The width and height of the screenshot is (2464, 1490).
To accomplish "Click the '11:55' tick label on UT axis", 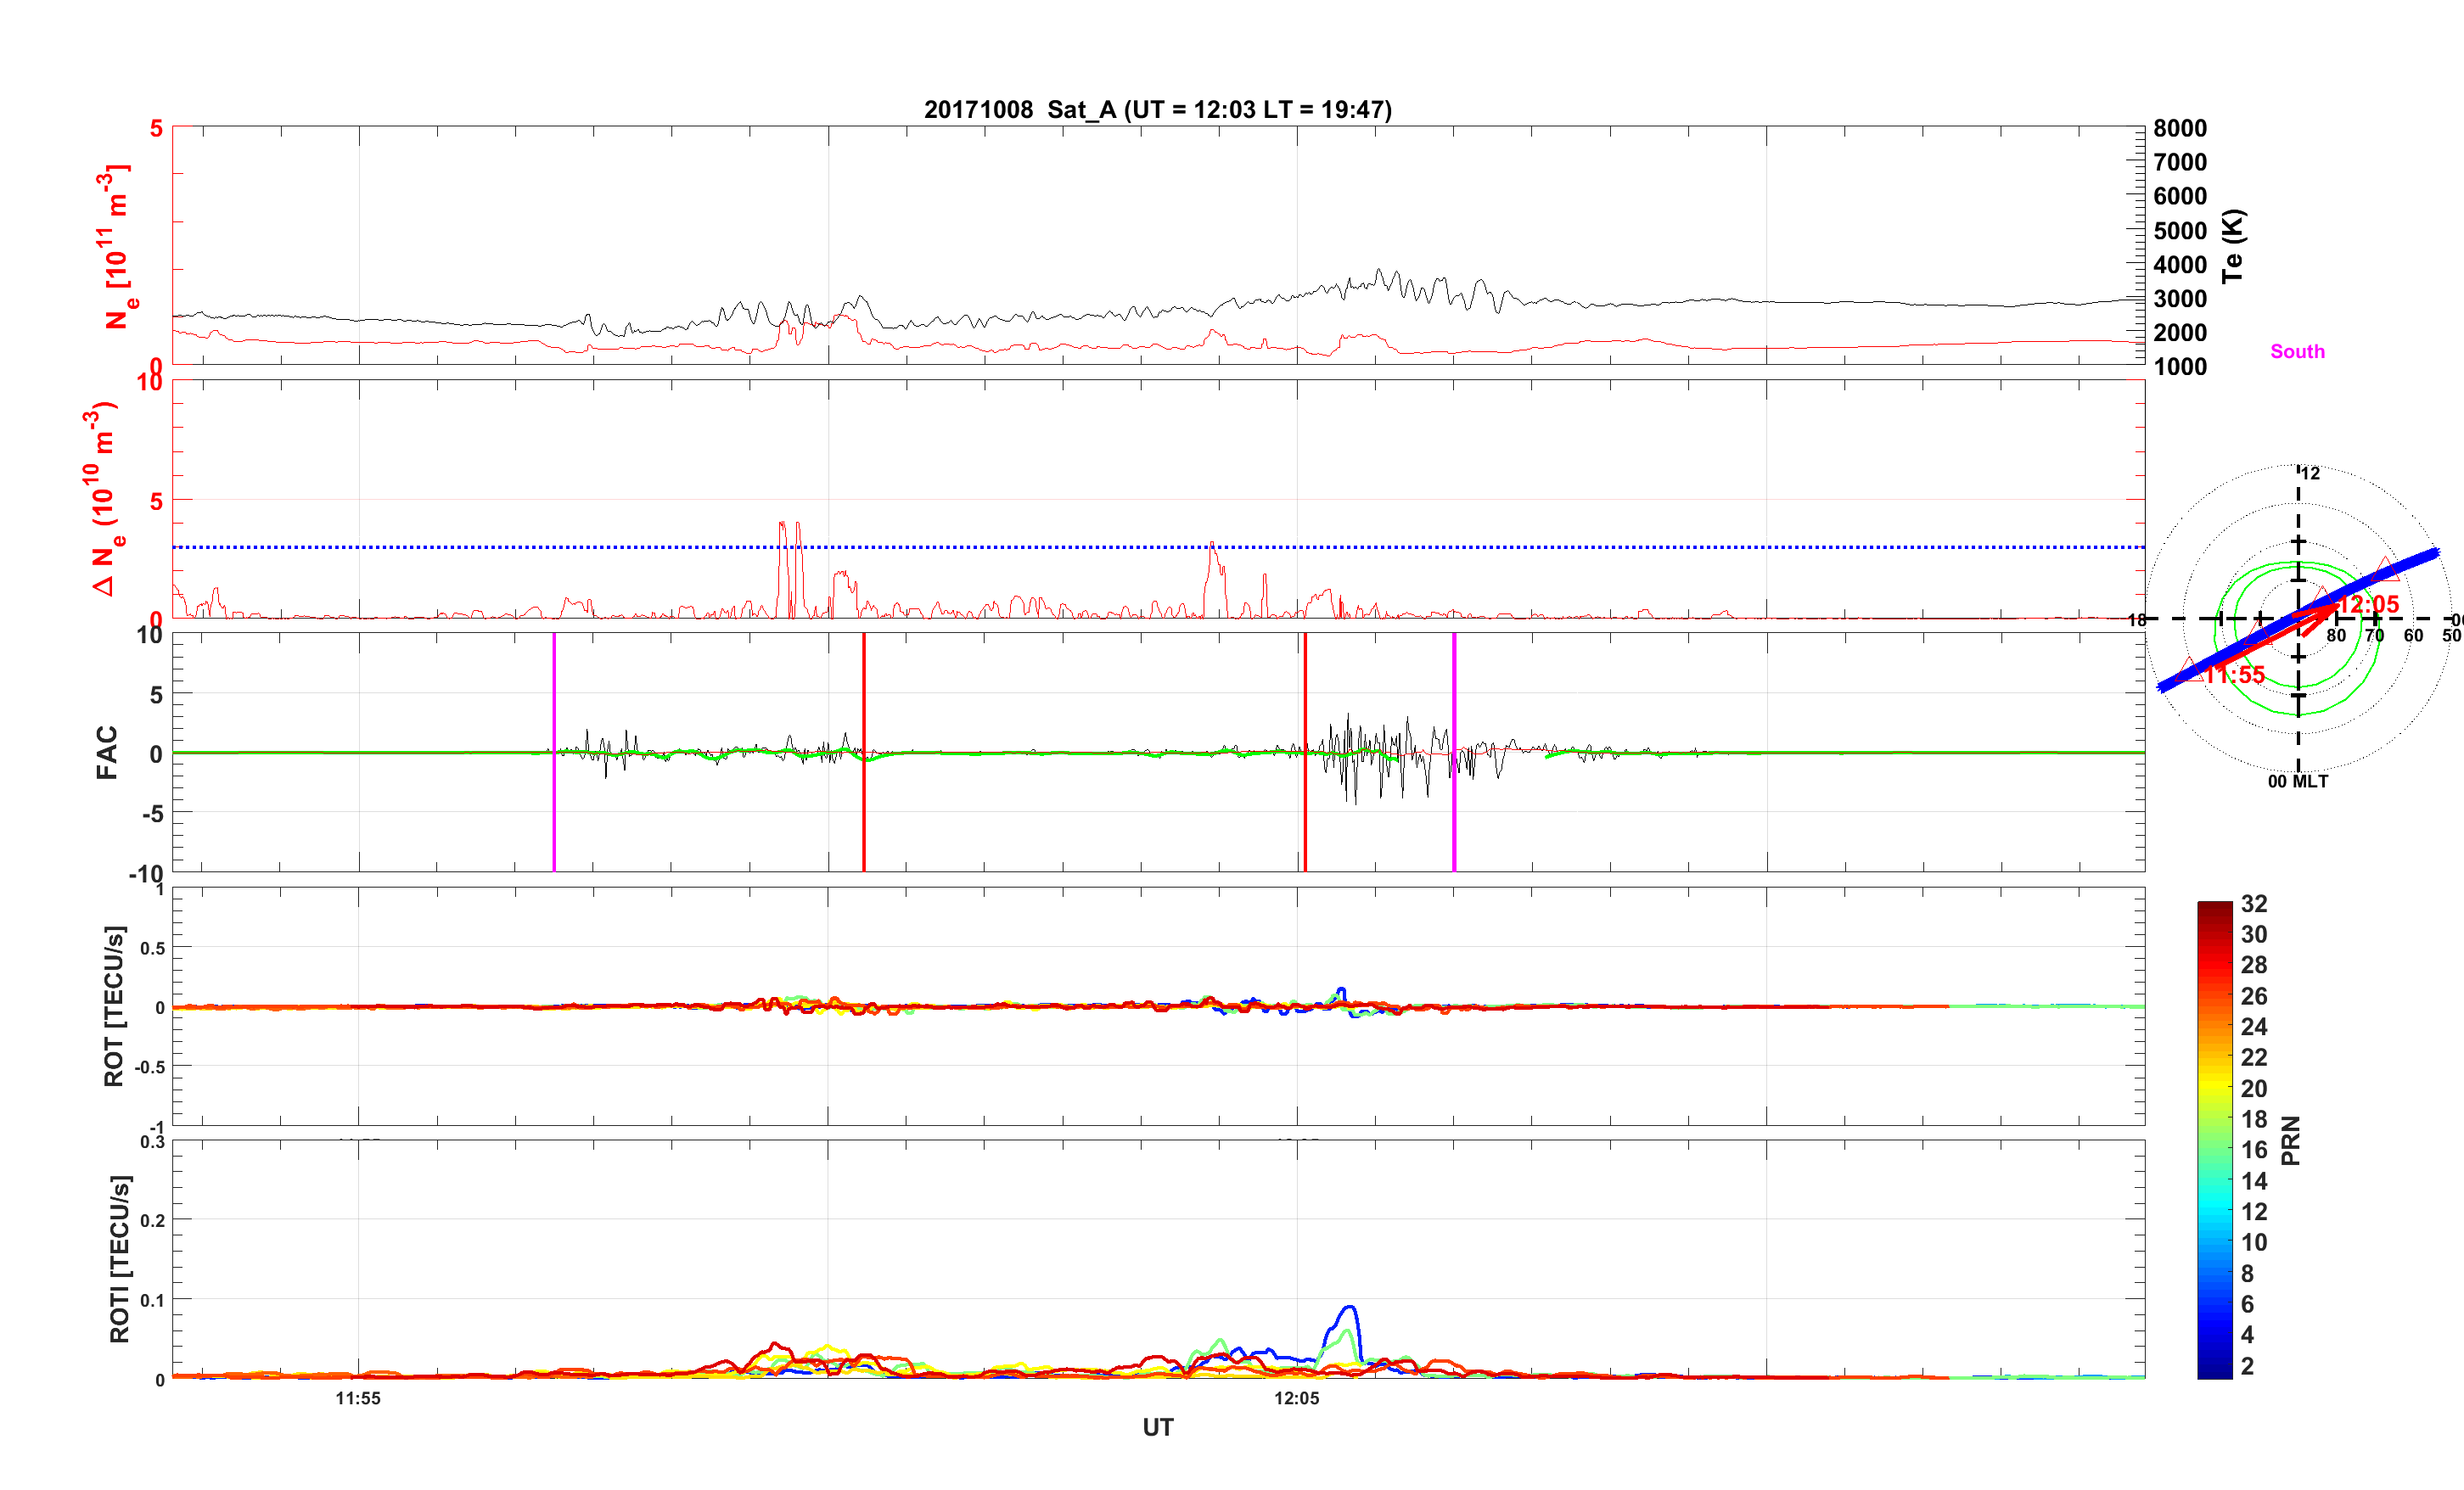I will (x=358, y=1398).
